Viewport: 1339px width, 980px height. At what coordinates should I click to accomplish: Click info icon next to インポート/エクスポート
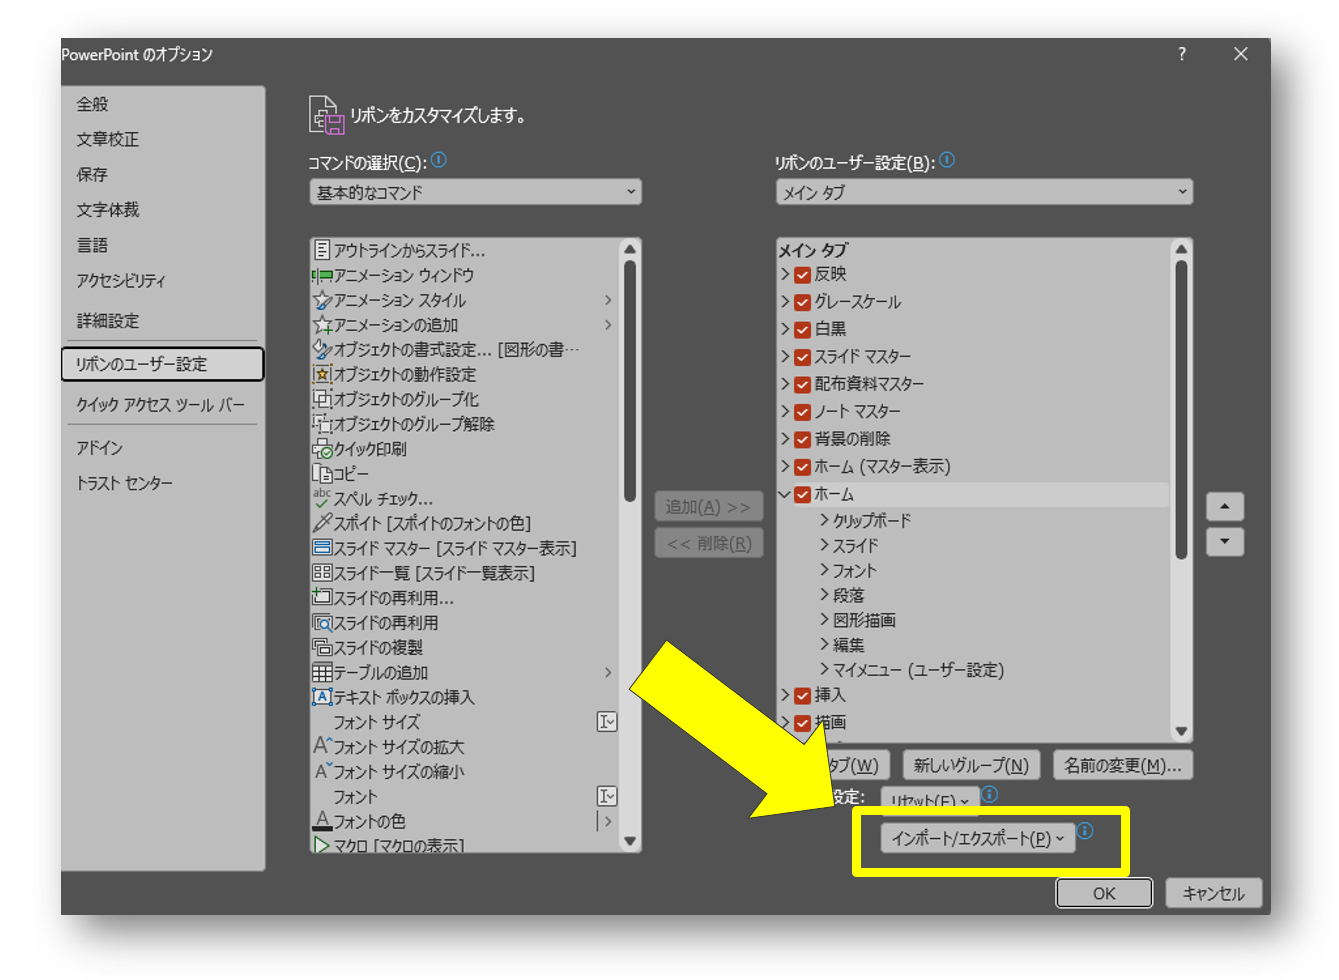pyautogui.click(x=1085, y=831)
